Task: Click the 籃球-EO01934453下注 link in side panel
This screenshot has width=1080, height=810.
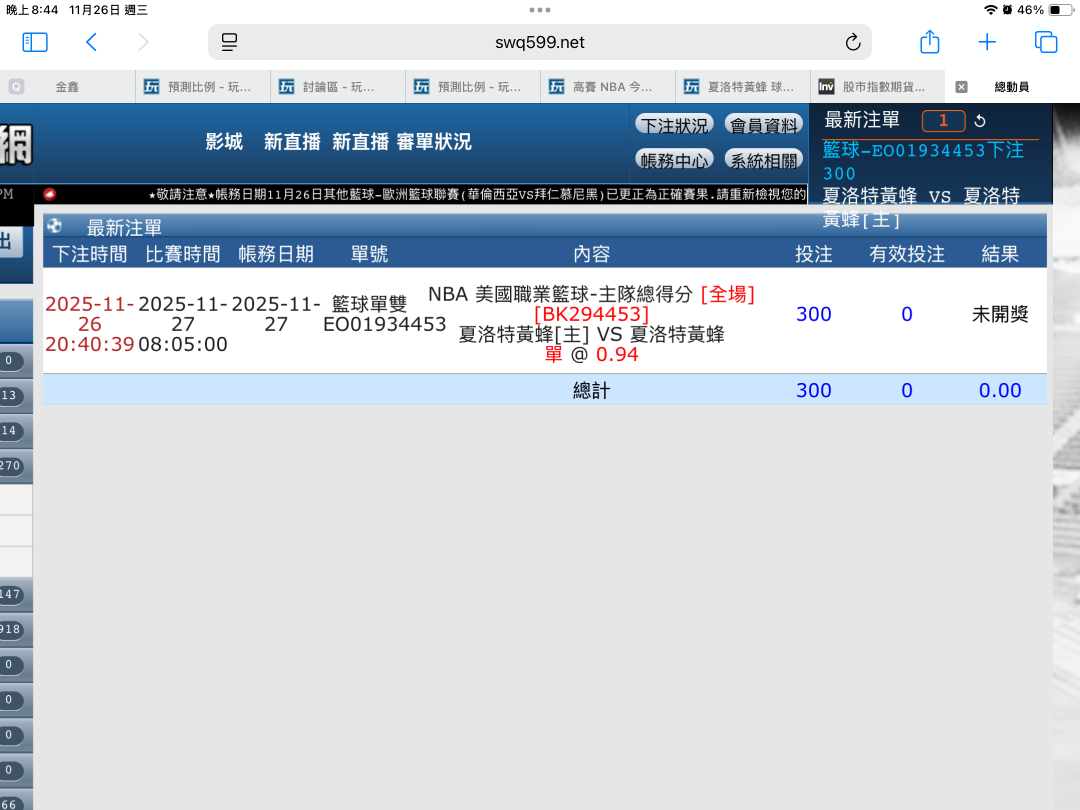Action: tap(923, 150)
